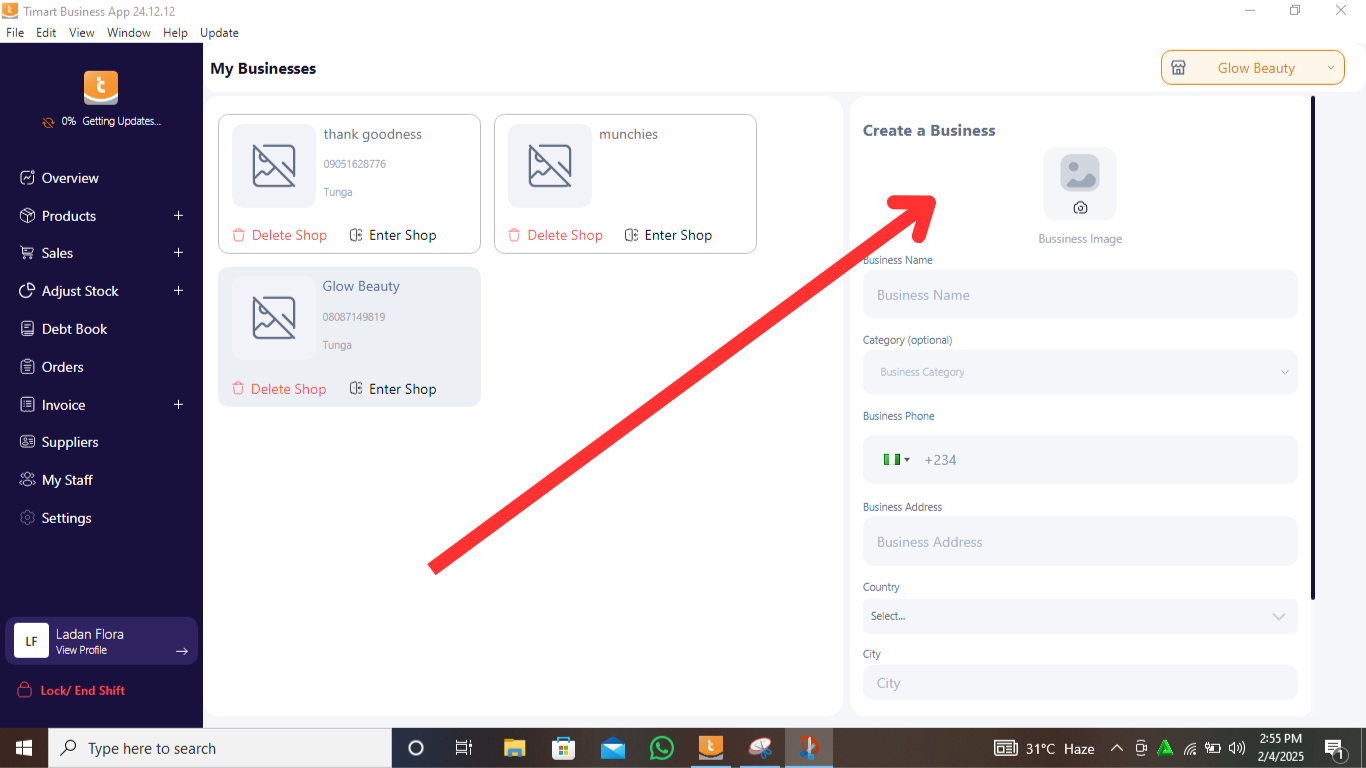Enter the thank goodness shop
1366x768 pixels.
point(393,235)
